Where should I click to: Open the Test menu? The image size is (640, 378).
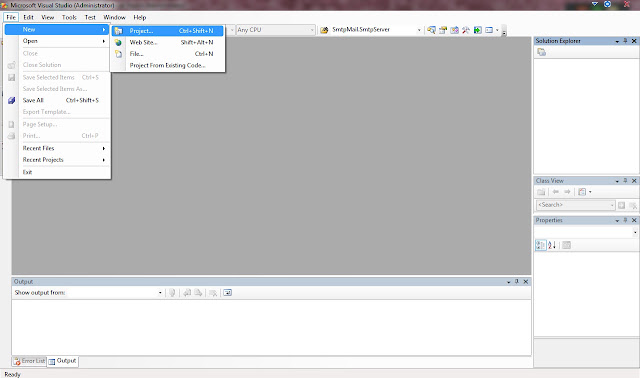[90, 18]
